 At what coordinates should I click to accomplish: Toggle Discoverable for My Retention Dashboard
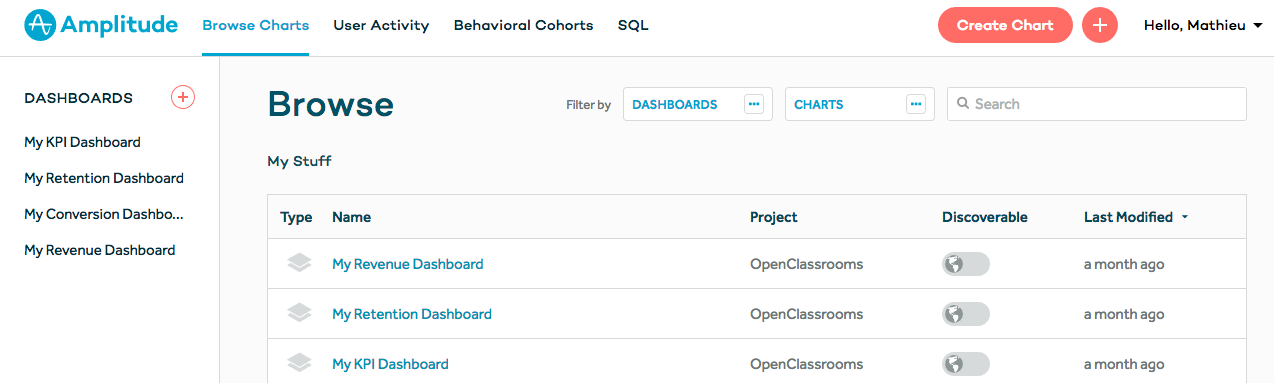pos(966,314)
